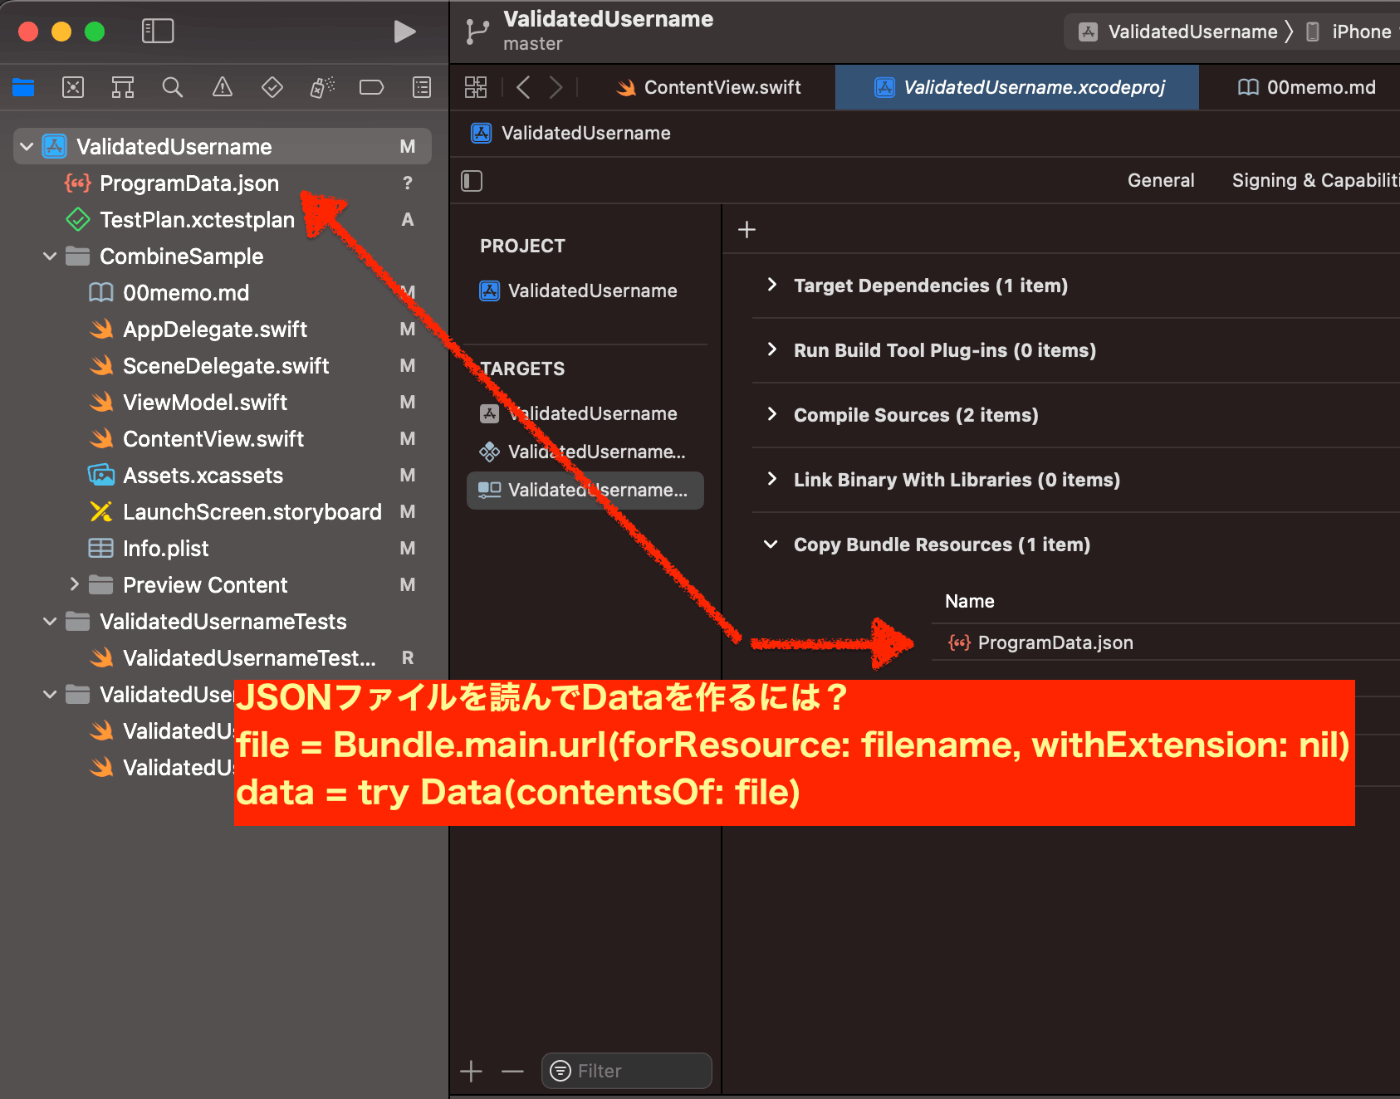The width and height of the screenshot is (1400, 1099).
Task: Show the Issue navigator warning triangle
Action: coord(222,87)
